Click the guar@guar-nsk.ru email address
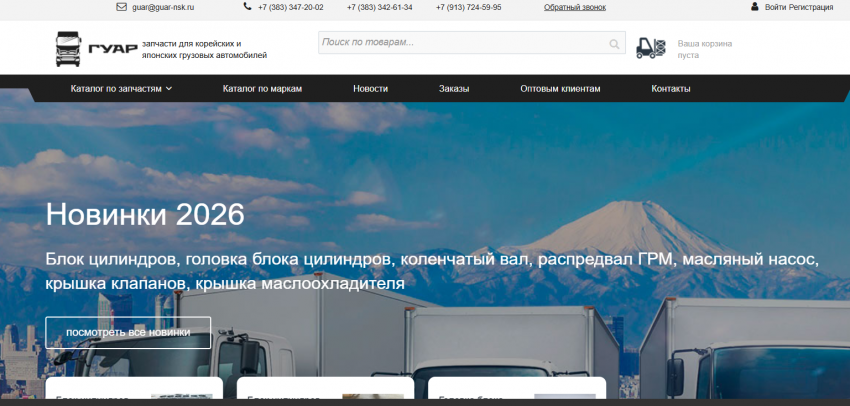This screenshot has height=406, width=850. coord(163,7)
